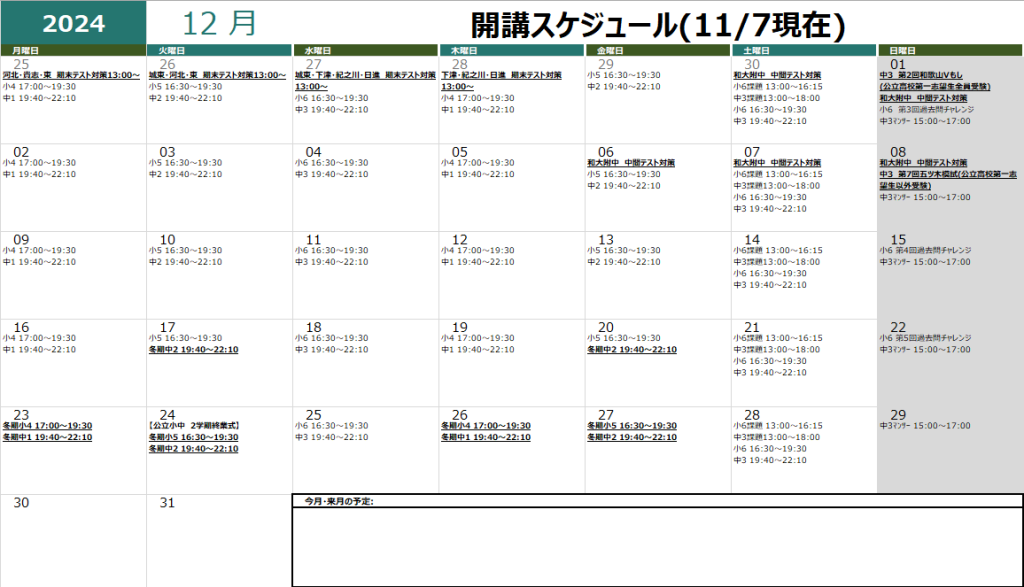1024x587 pixels.
Task: Select the 12 月 month title
Action: click(219, 23)
